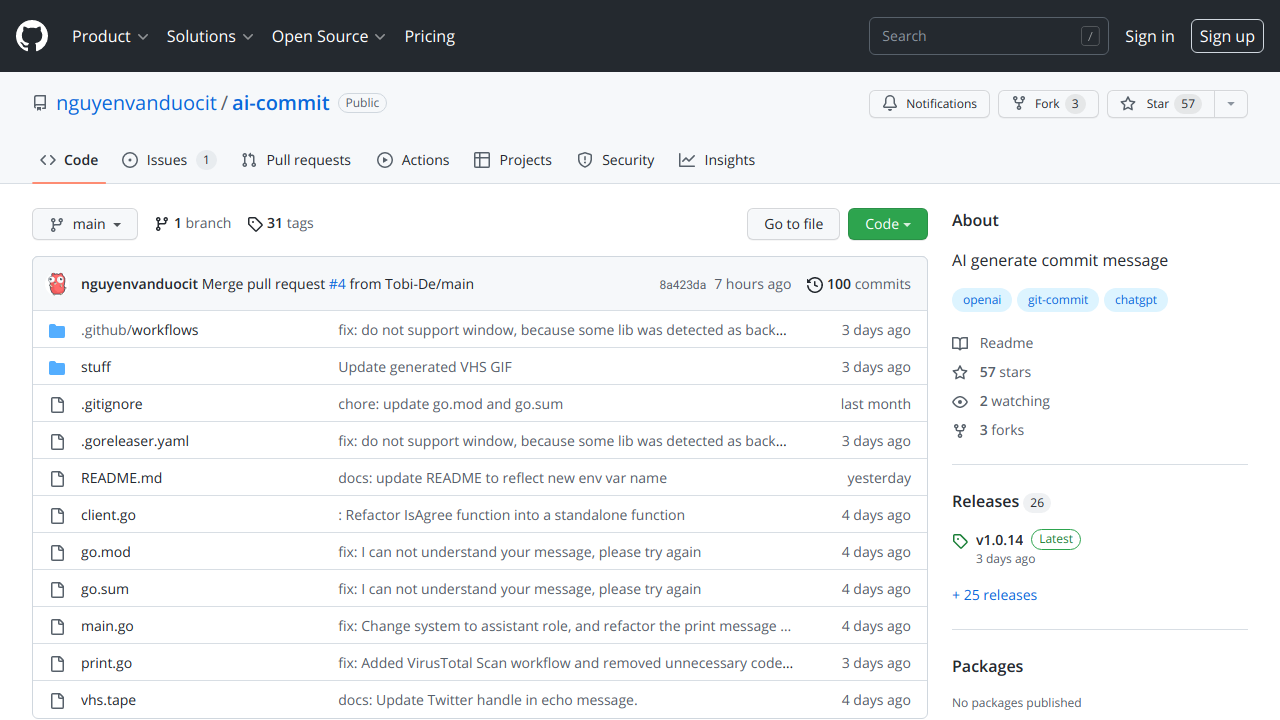This screenshot has width=1280, height=720.
Task: Expand the dropdown arrow next to Star
Action: (x=1231, y=104)
